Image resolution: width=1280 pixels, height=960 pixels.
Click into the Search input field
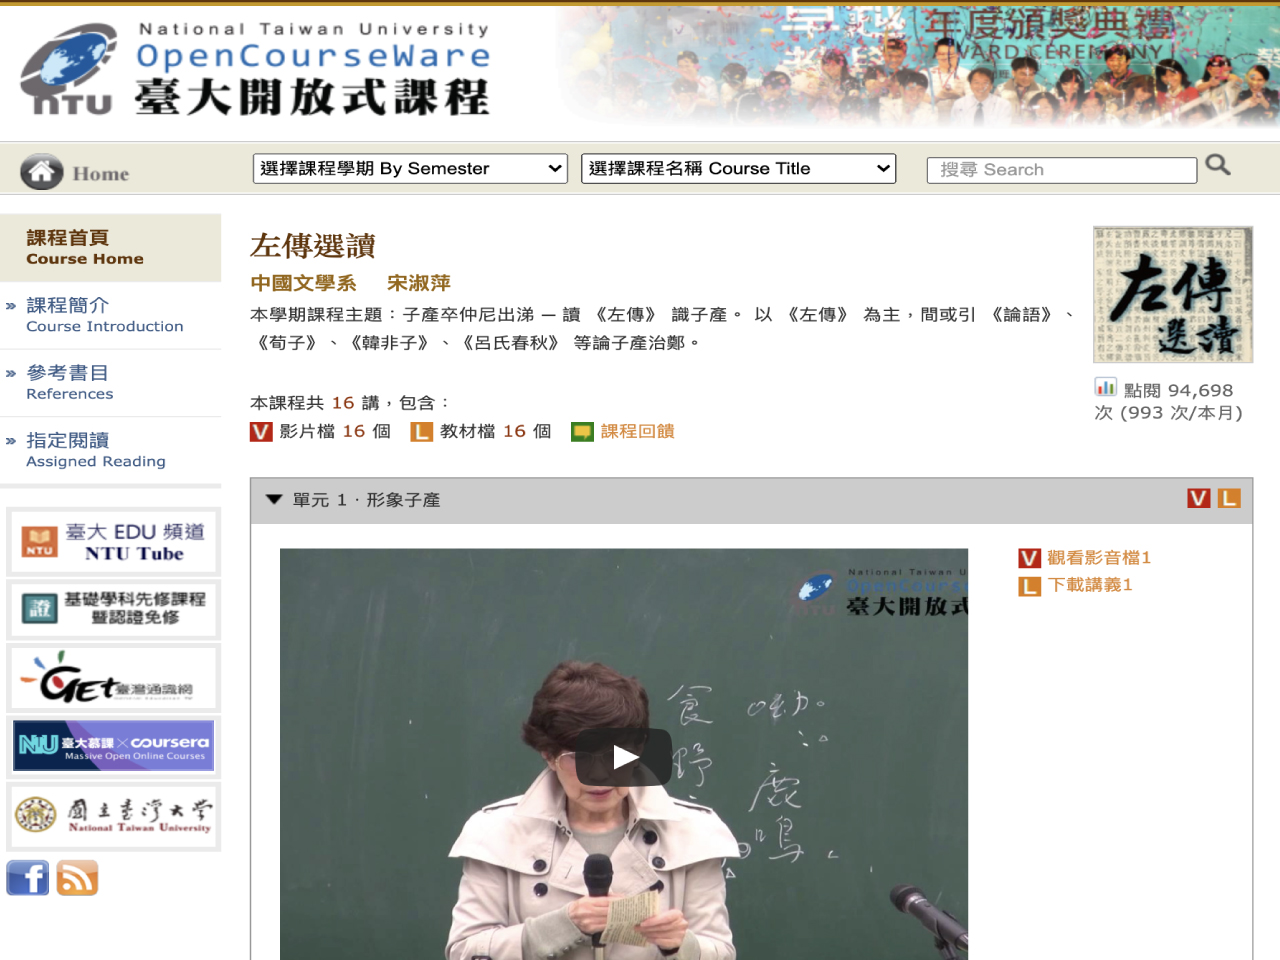[1061, 170]
